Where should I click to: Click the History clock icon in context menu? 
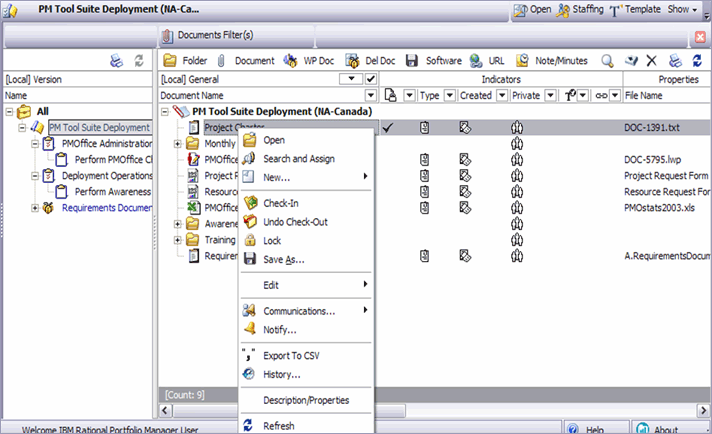pyautogui.click(x=248, y=374)
